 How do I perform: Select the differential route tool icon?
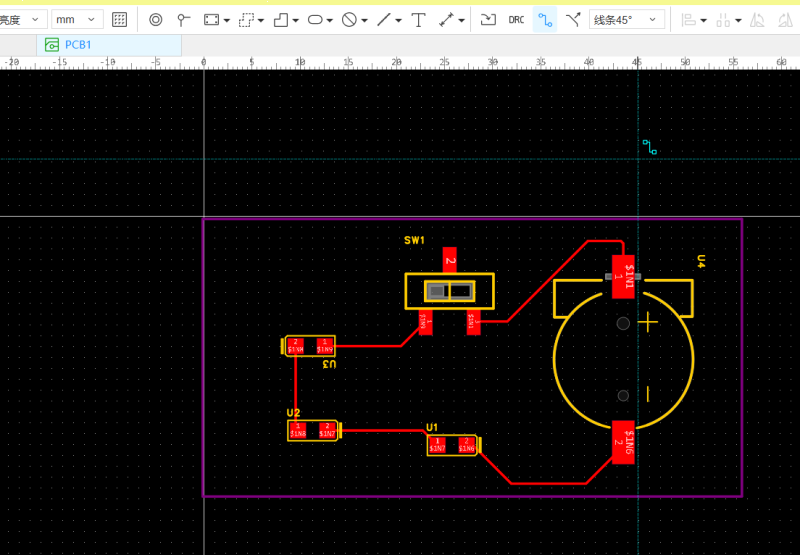(x=573, y=19)
